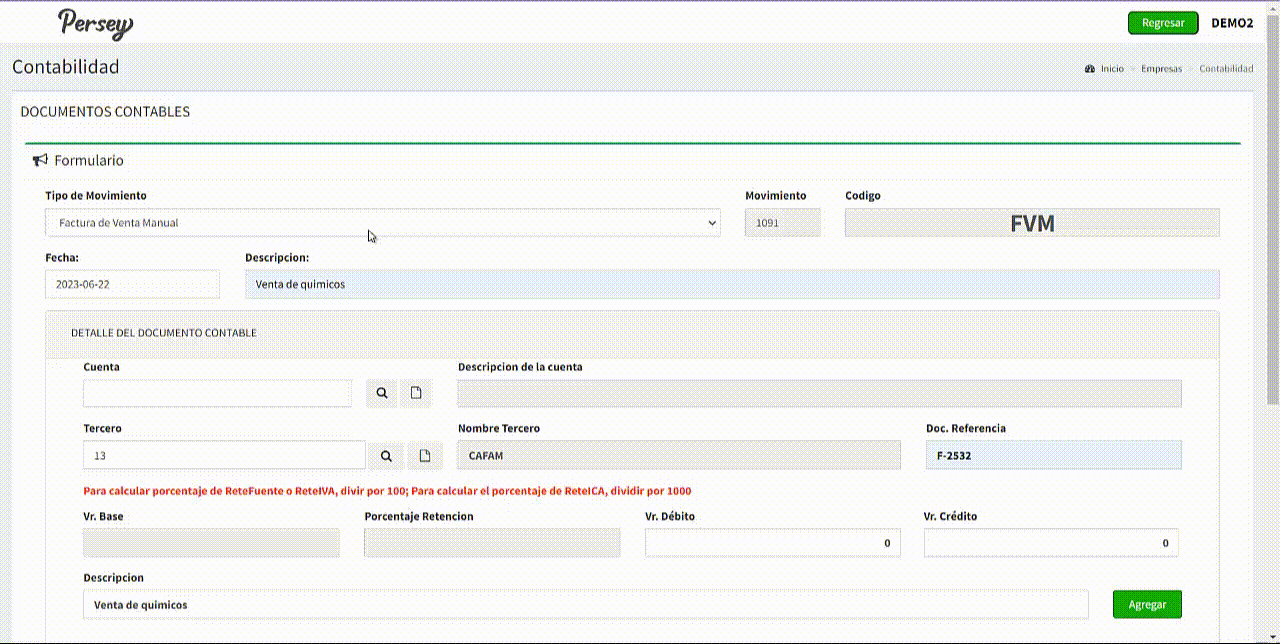Image resolution: width=1280 pixels, height=644 pixels.
Task: Click the Fecha date field
Action: coord(132,284)
